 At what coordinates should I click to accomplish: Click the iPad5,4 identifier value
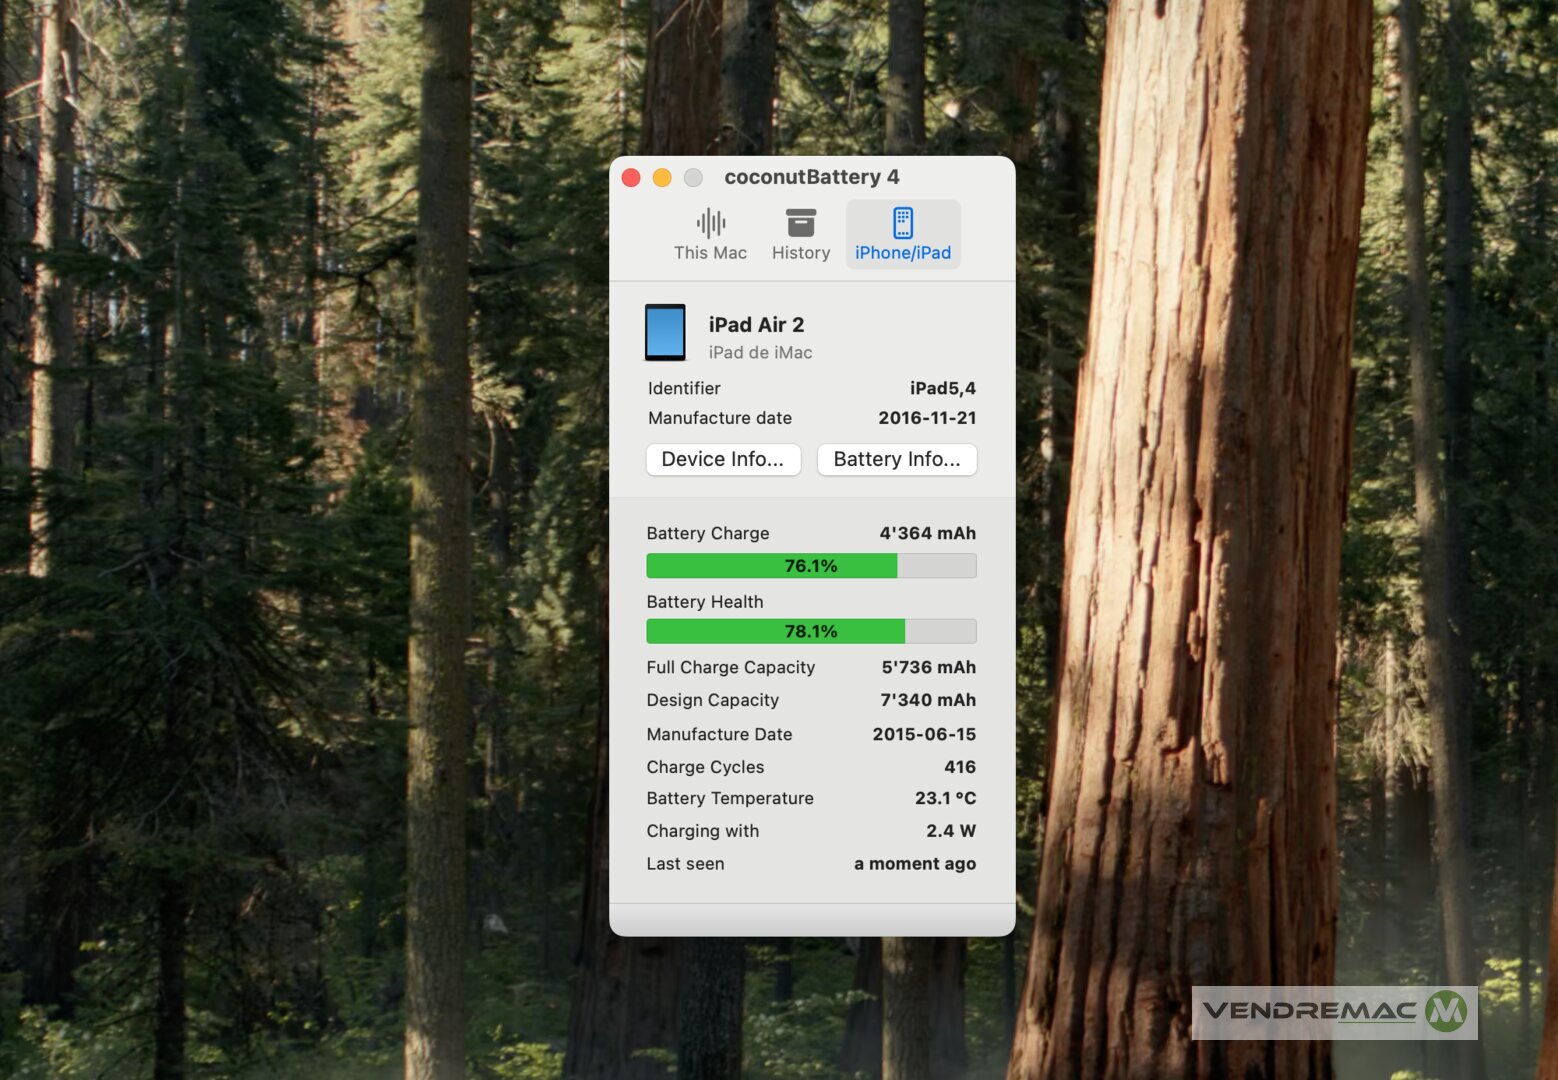[942, 388]
